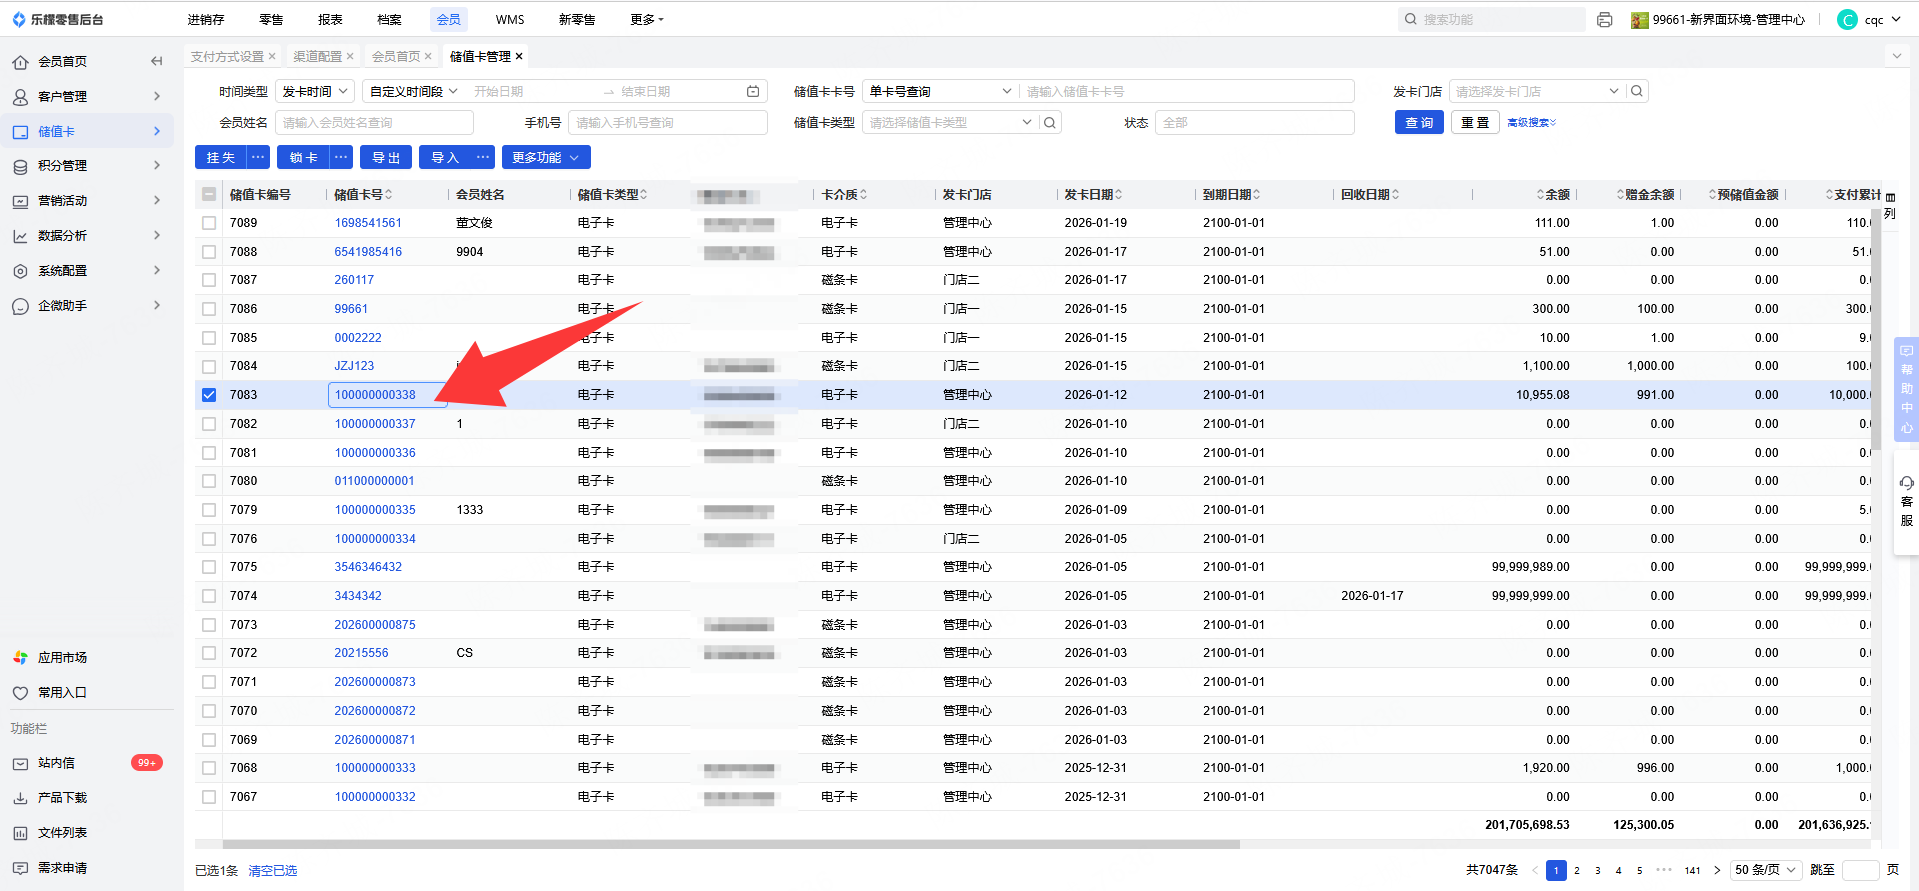The height and width of the screenshot is (891, 1919).
Task: Click the 查询 search button
Action: (1419, 123)
